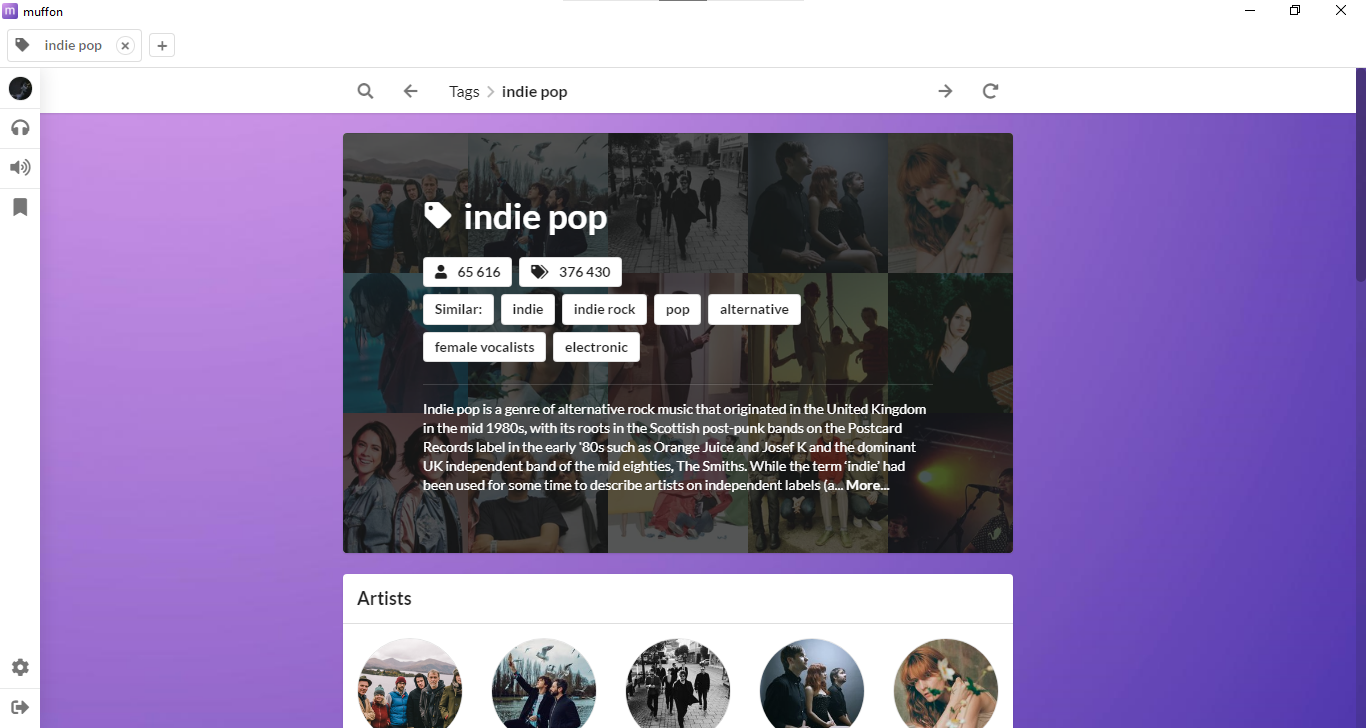This screenshot has height=728, width=1366.
Task: Open the search magnifier icon
Action: coord(365,91)
